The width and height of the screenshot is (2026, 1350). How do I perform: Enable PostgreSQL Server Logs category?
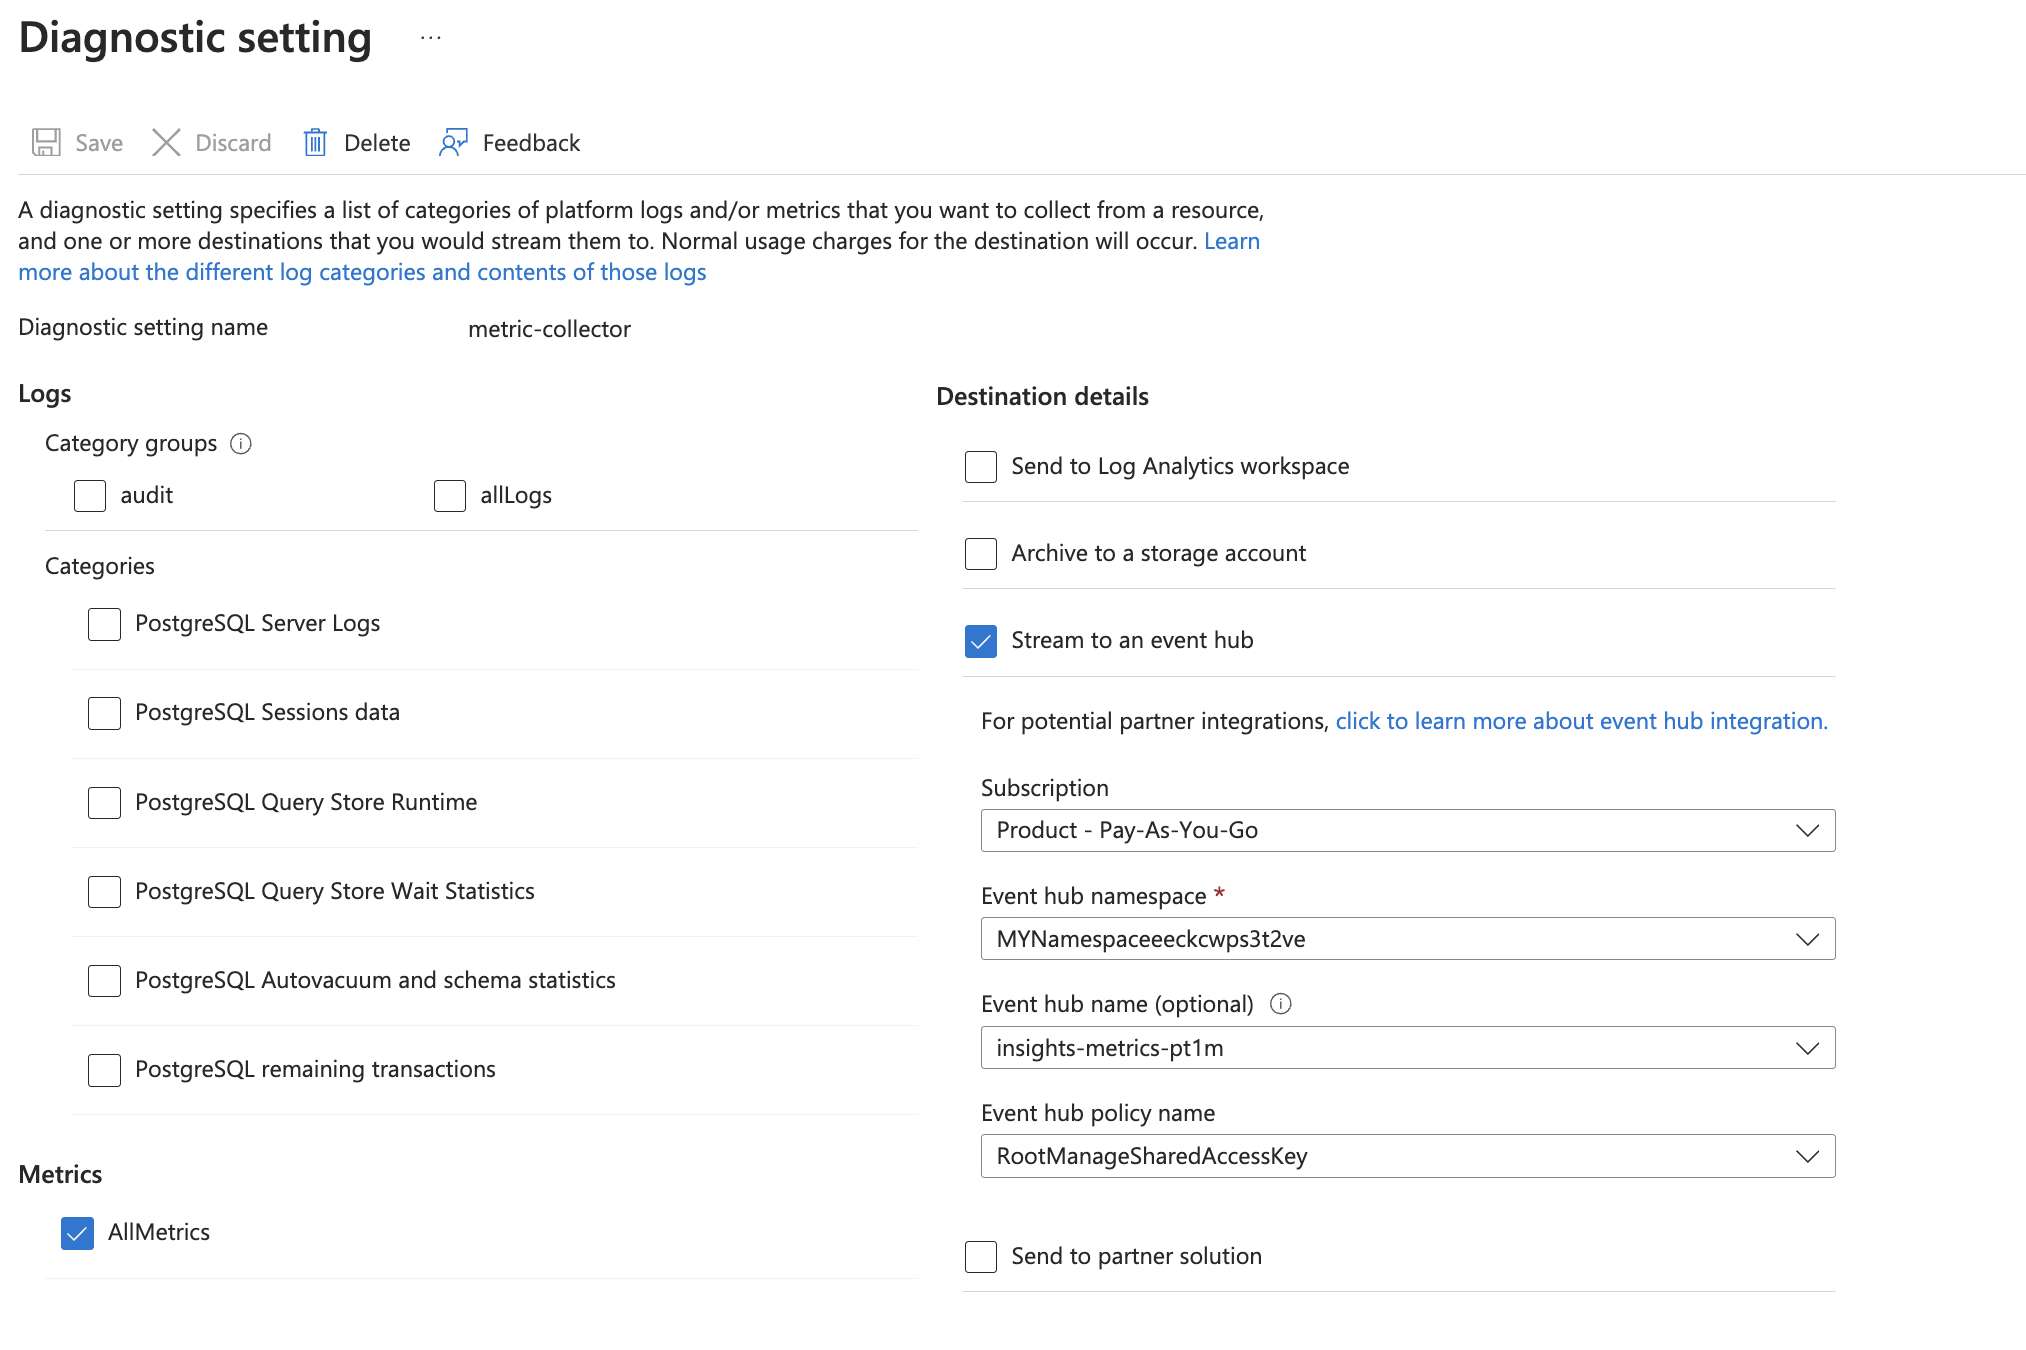[102, 622]
